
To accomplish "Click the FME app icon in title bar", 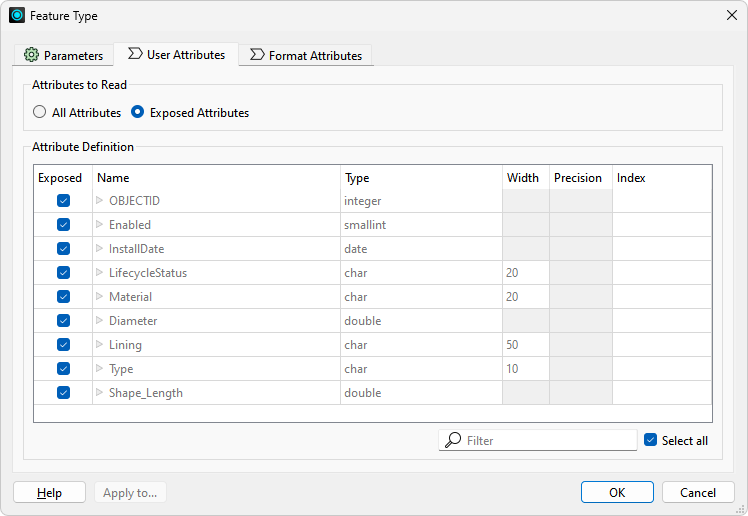I will pos(17,15).
